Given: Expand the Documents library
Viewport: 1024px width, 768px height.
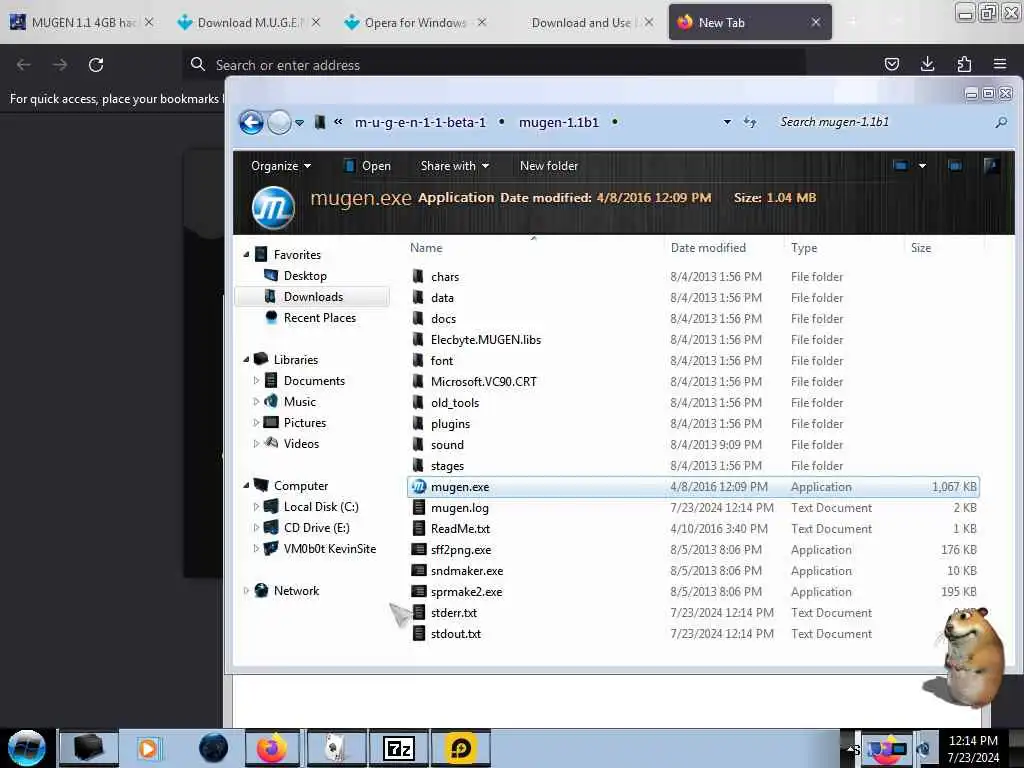Looking at the screenshot, I should click(256, 380).
